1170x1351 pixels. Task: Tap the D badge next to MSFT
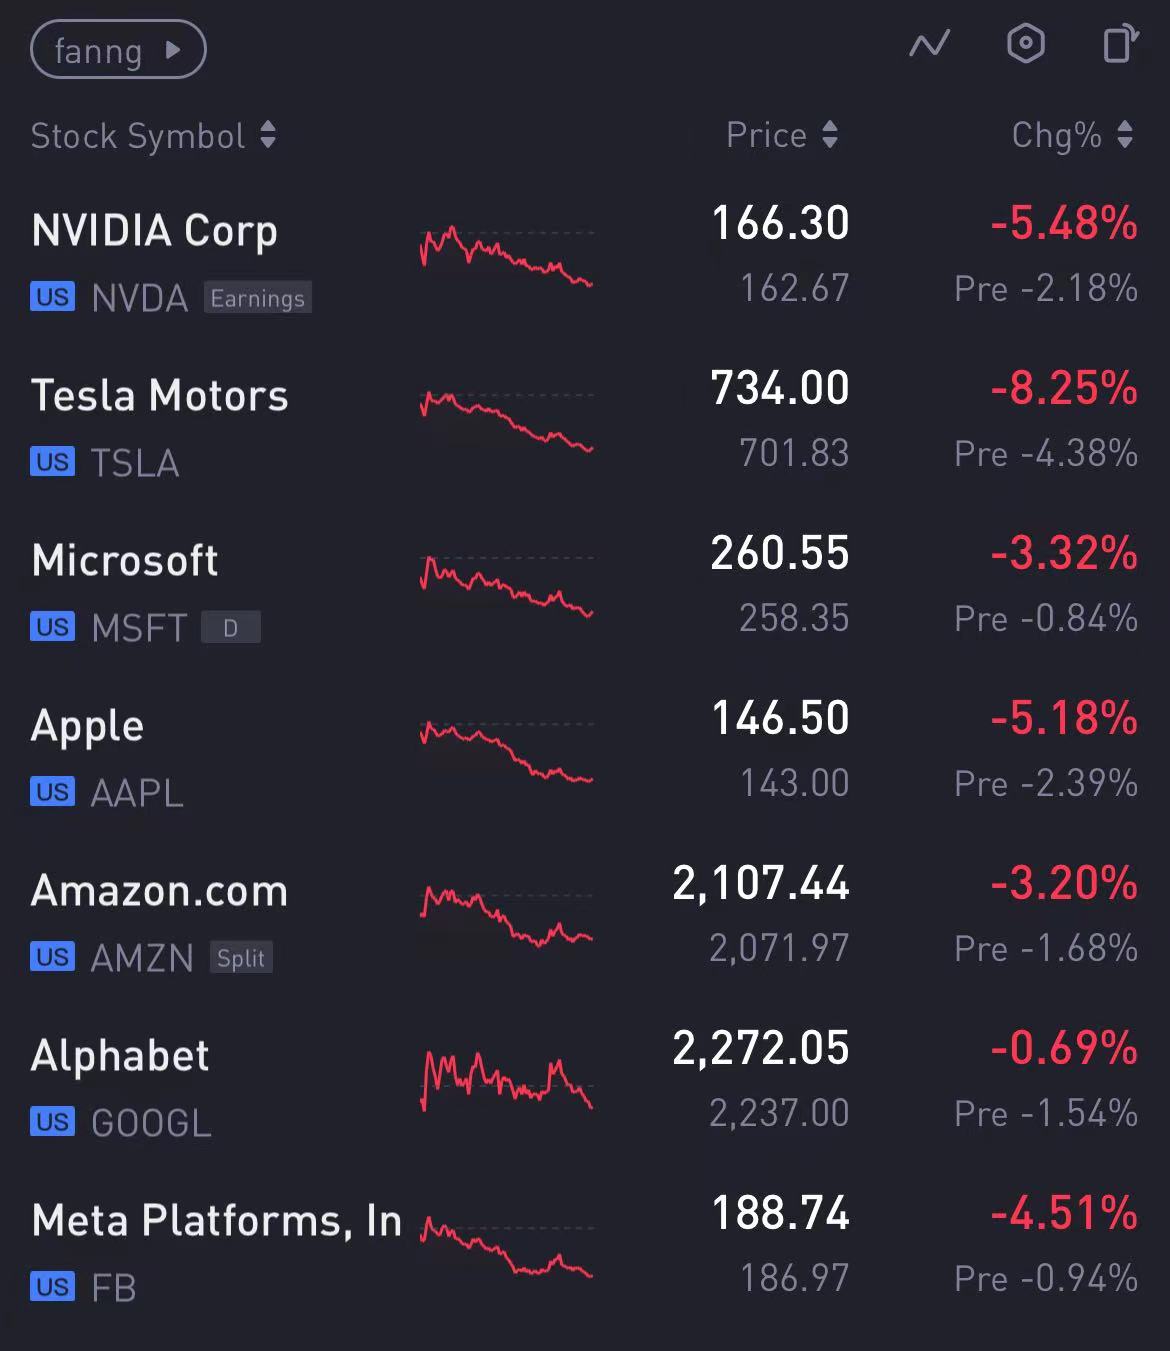tap(231, 628)
